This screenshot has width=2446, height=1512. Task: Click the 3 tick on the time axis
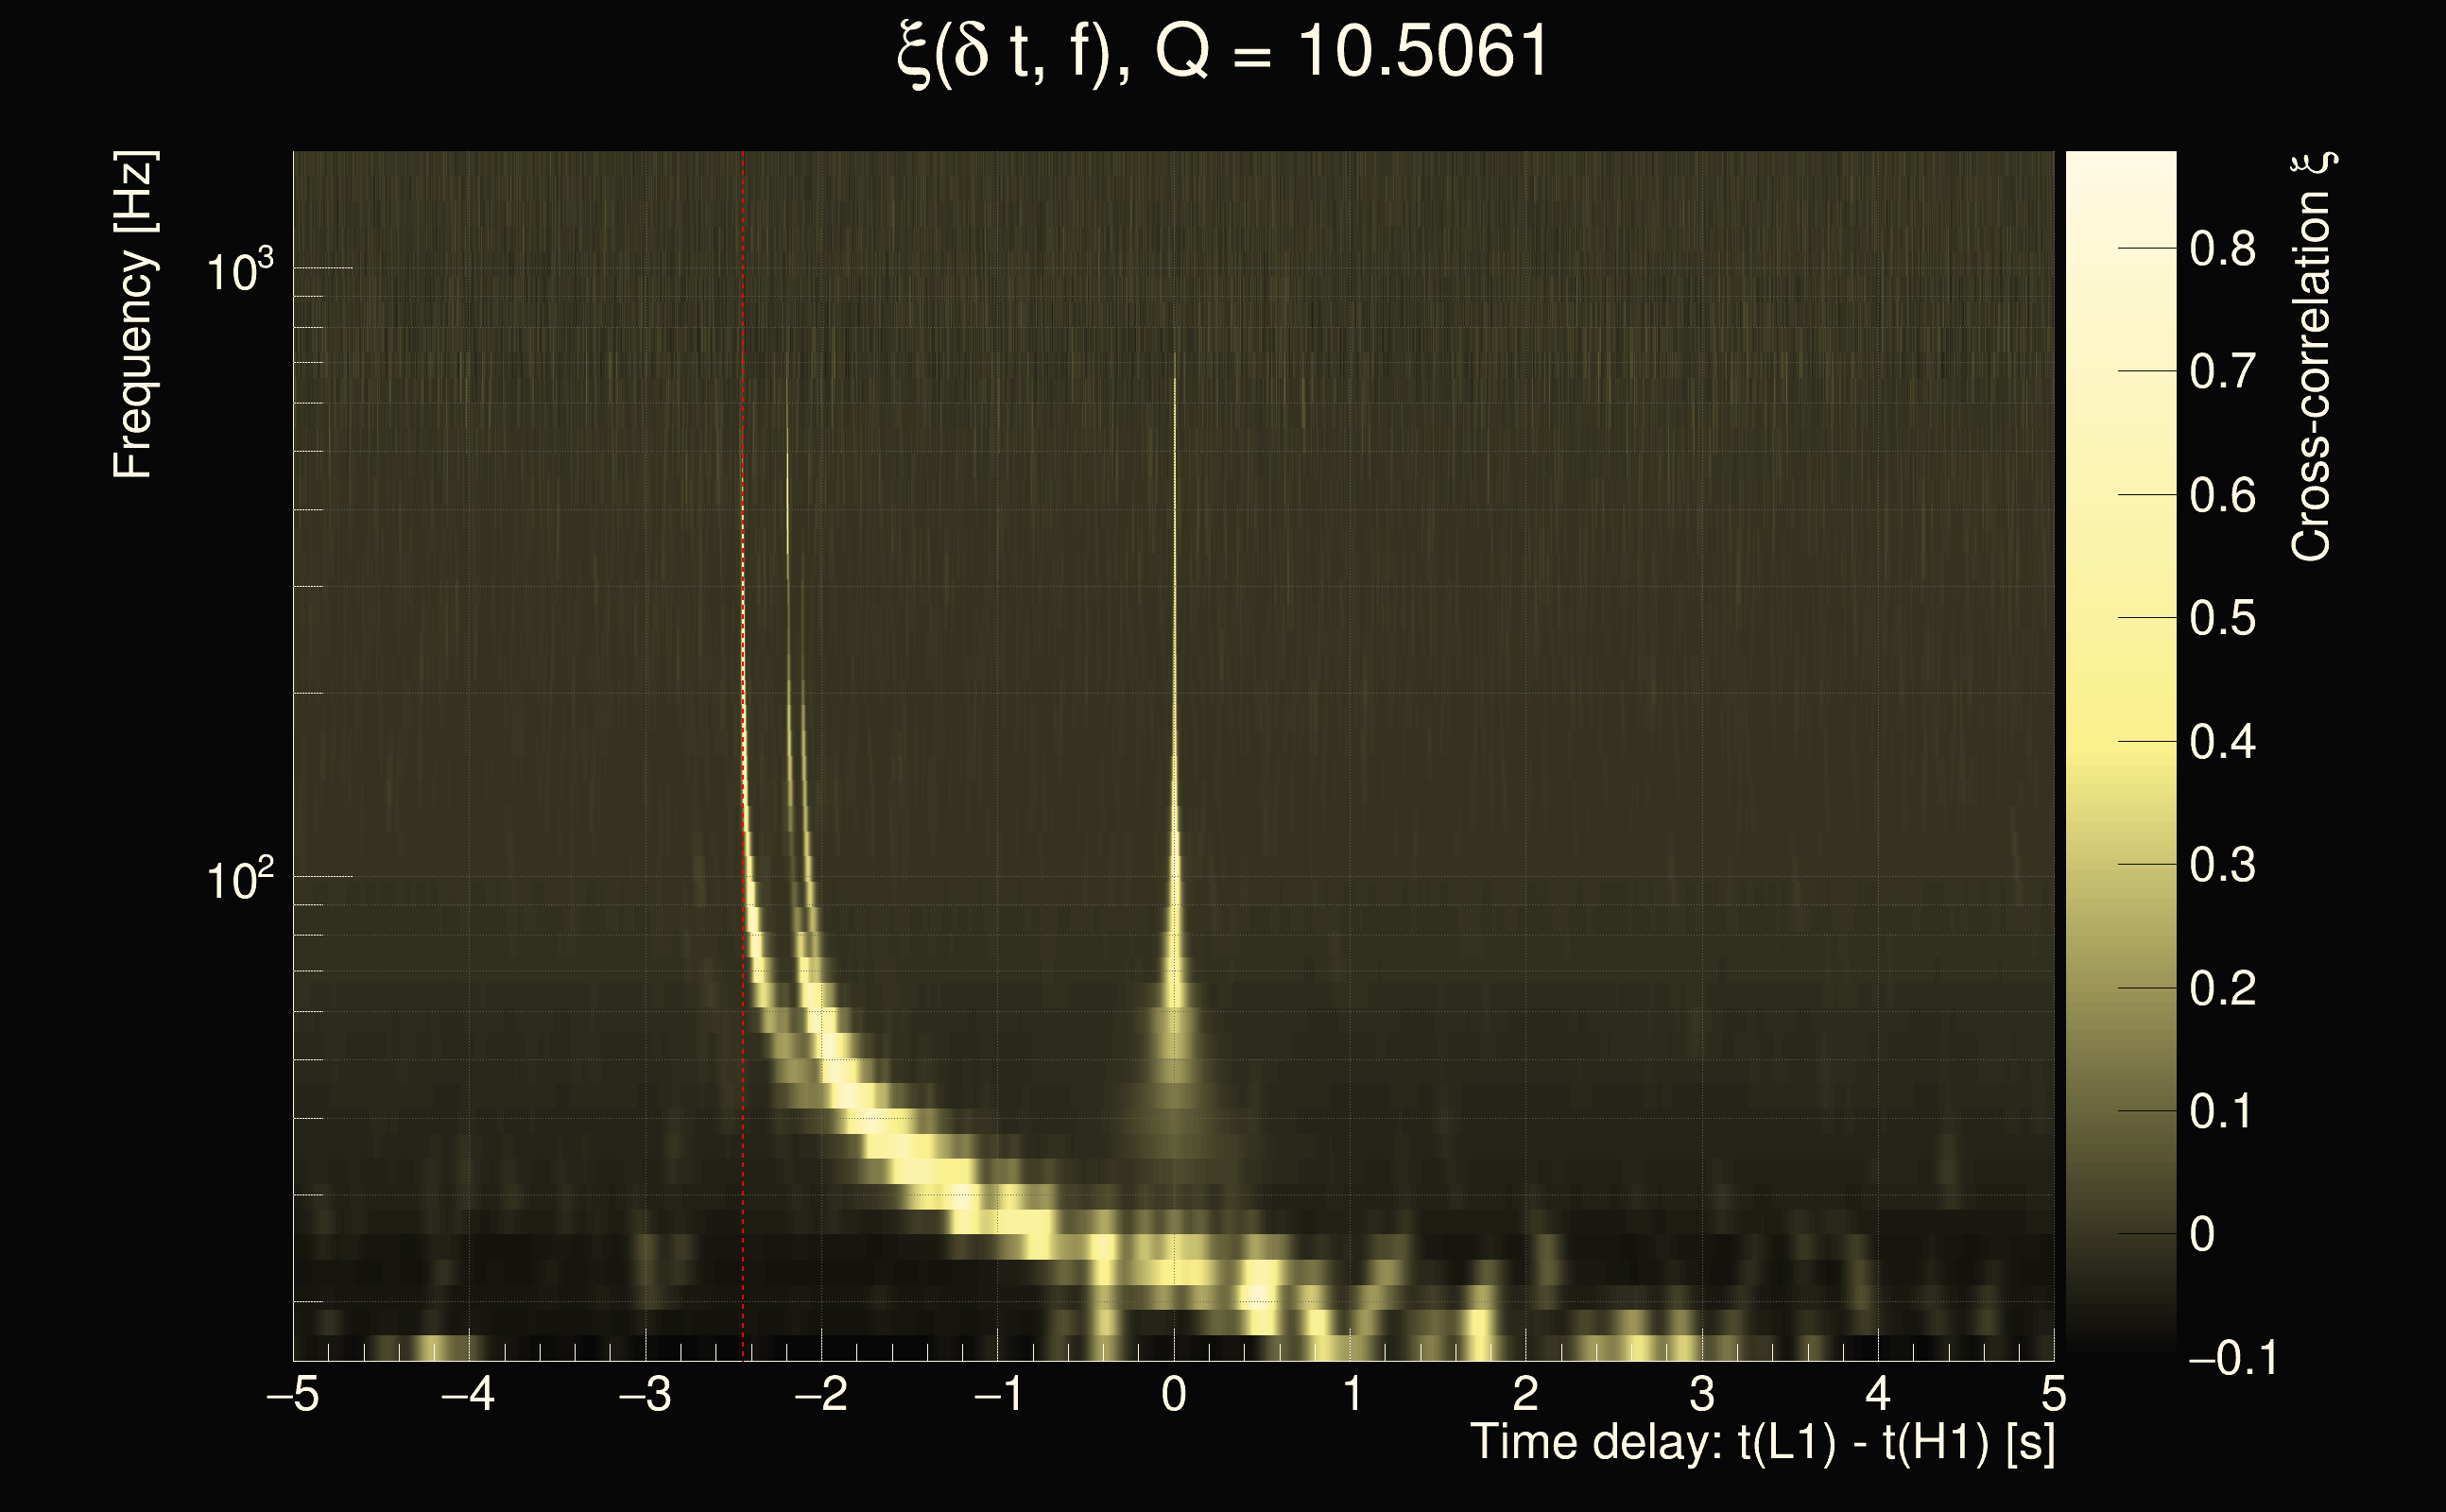(1702, 1394)
